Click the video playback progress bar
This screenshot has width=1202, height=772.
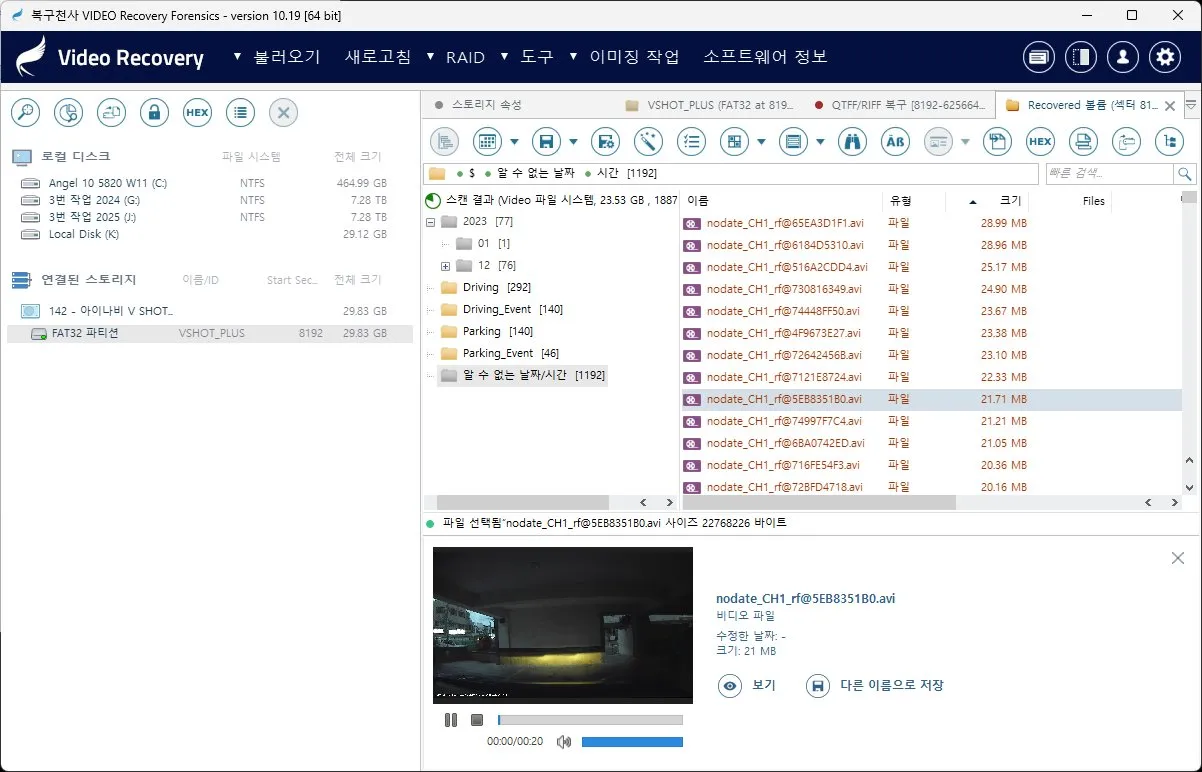590,720
